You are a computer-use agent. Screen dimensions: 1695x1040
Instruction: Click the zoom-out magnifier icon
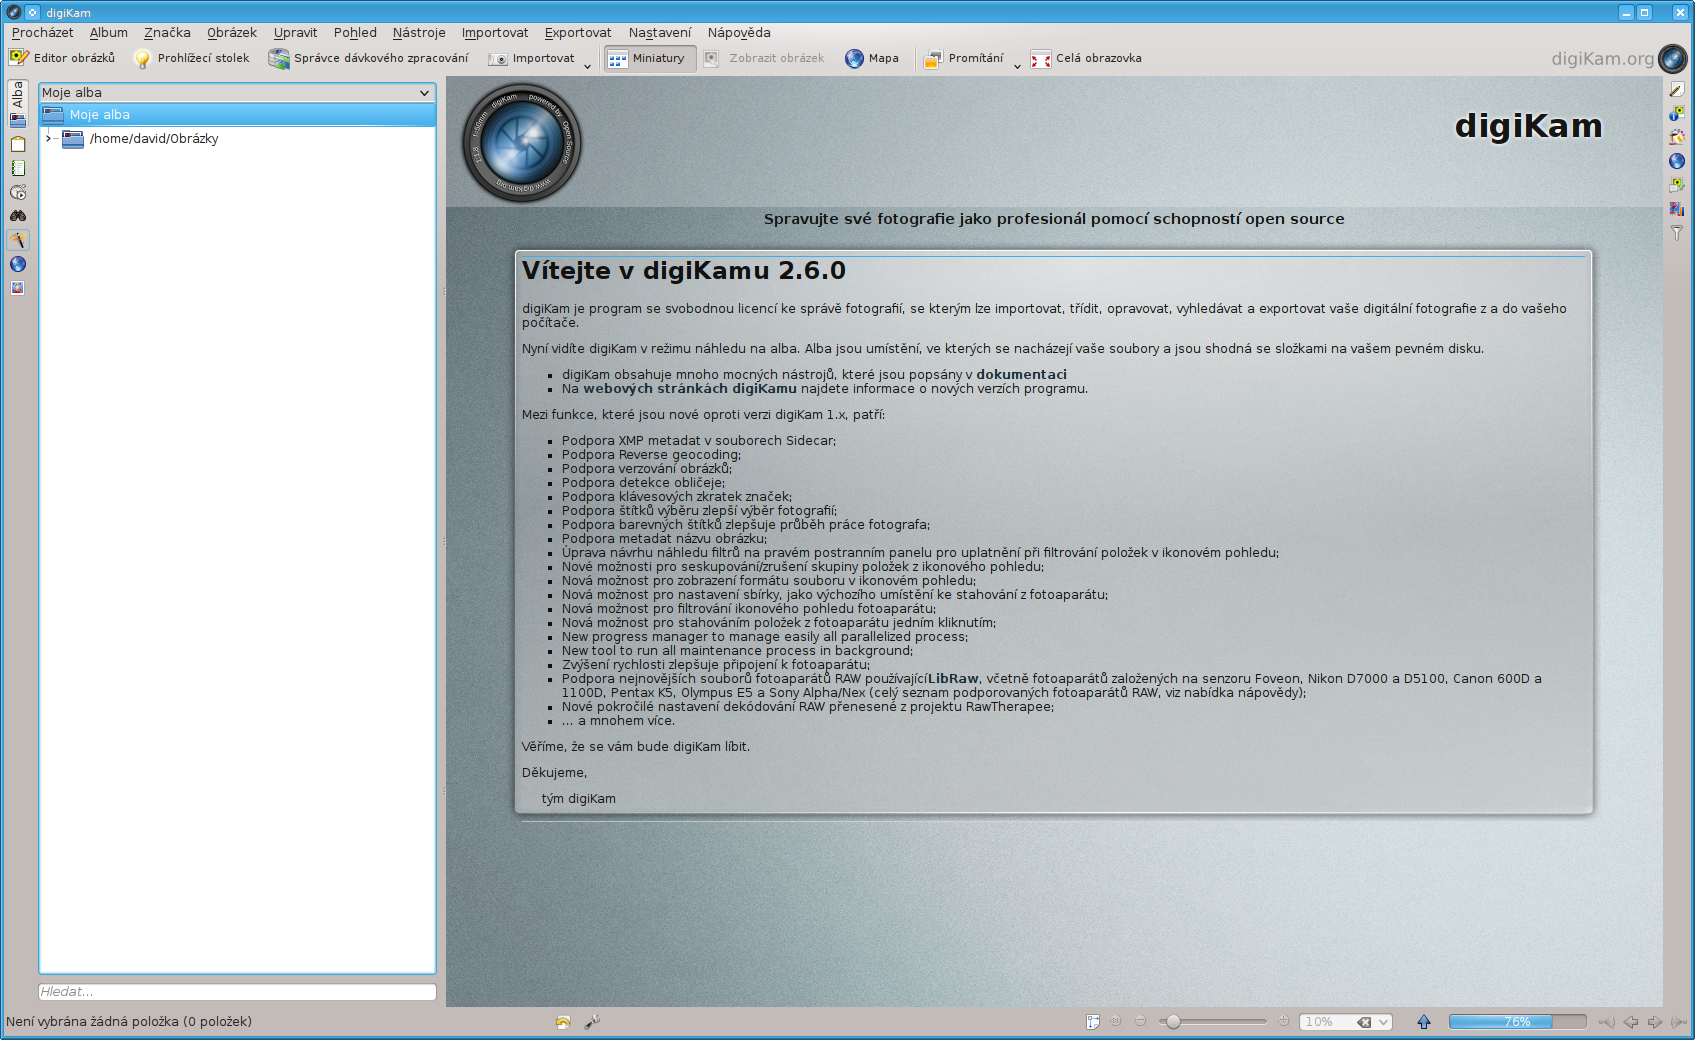coord(1140,1022)
